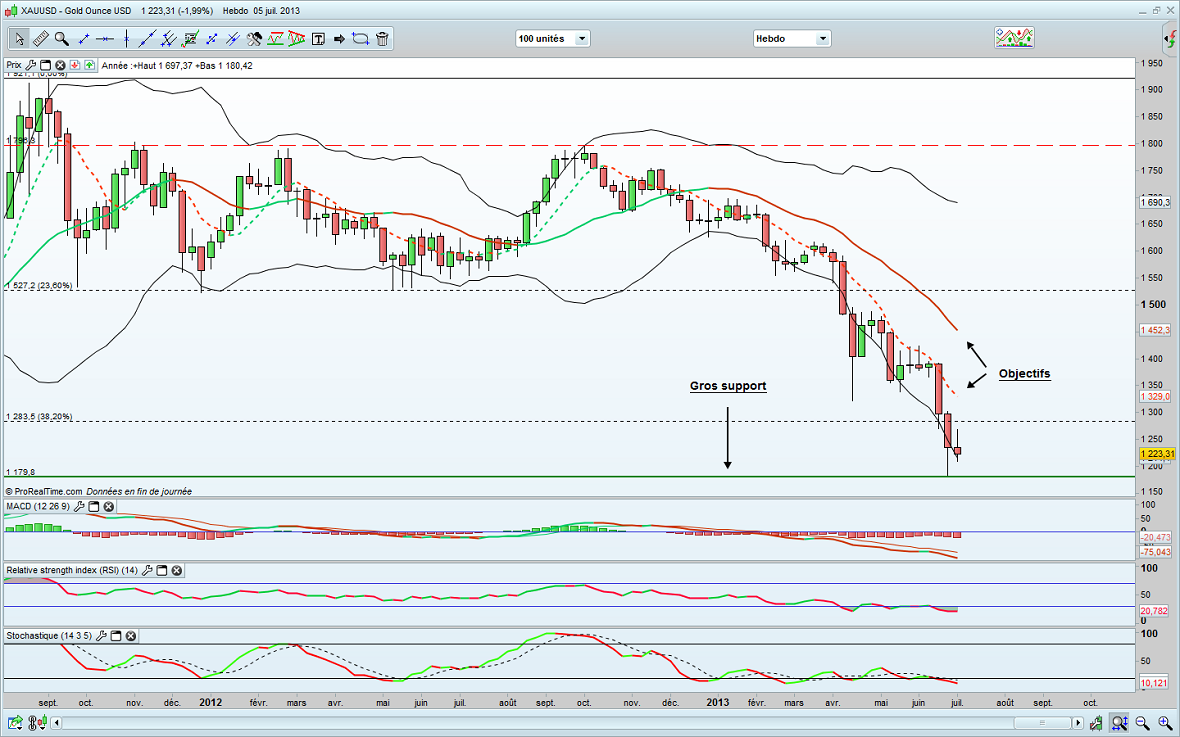
Task: Remove the MACD indicator panel
Action: pyautogui.click(x=110, y=507)
